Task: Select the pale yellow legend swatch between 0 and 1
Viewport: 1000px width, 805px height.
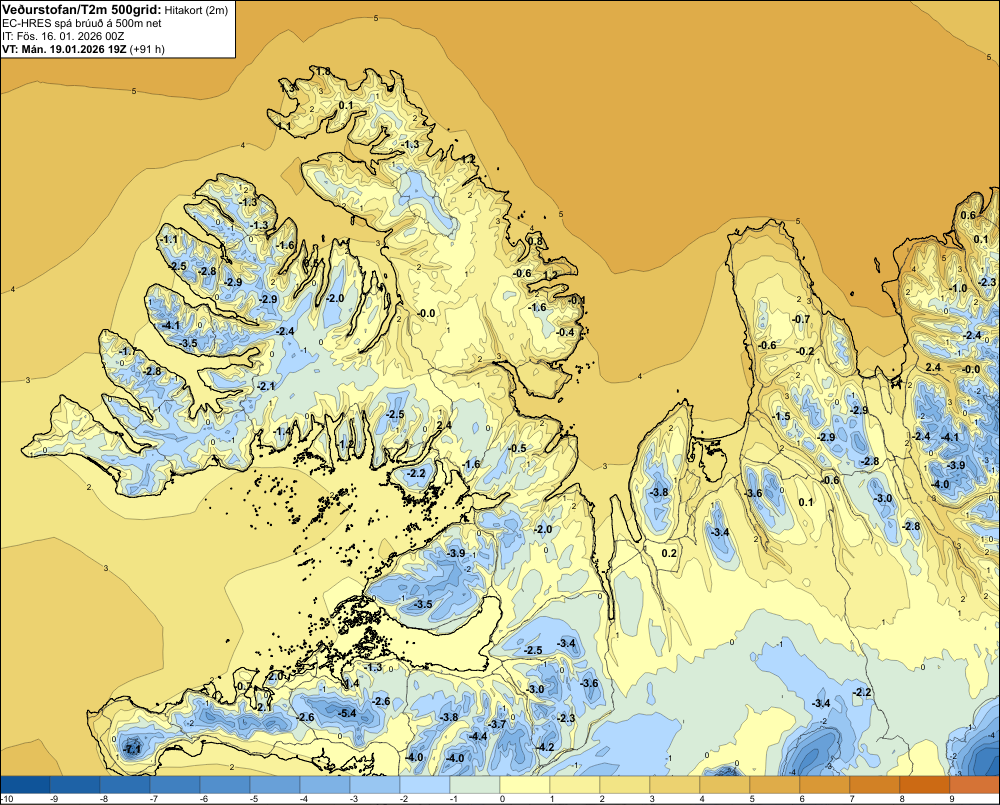Action: (x=525, y=785)
